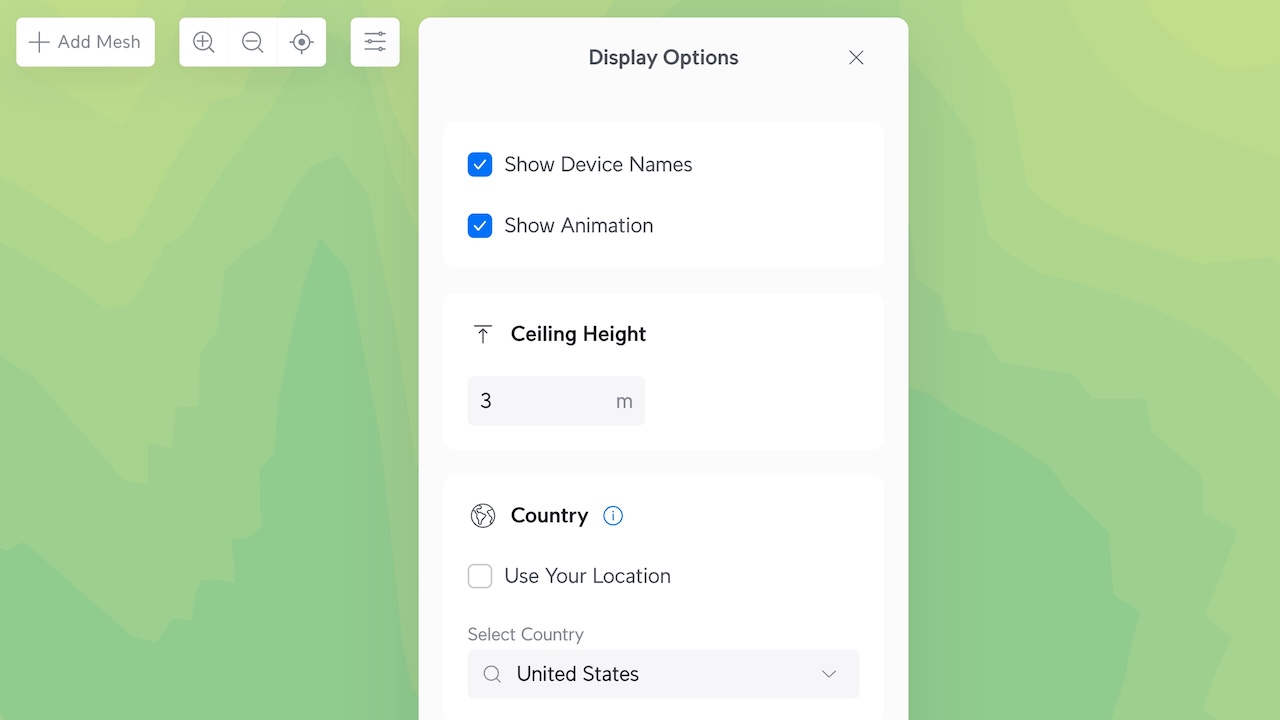Zoom out using the minus magnifier

coord(253,42)
